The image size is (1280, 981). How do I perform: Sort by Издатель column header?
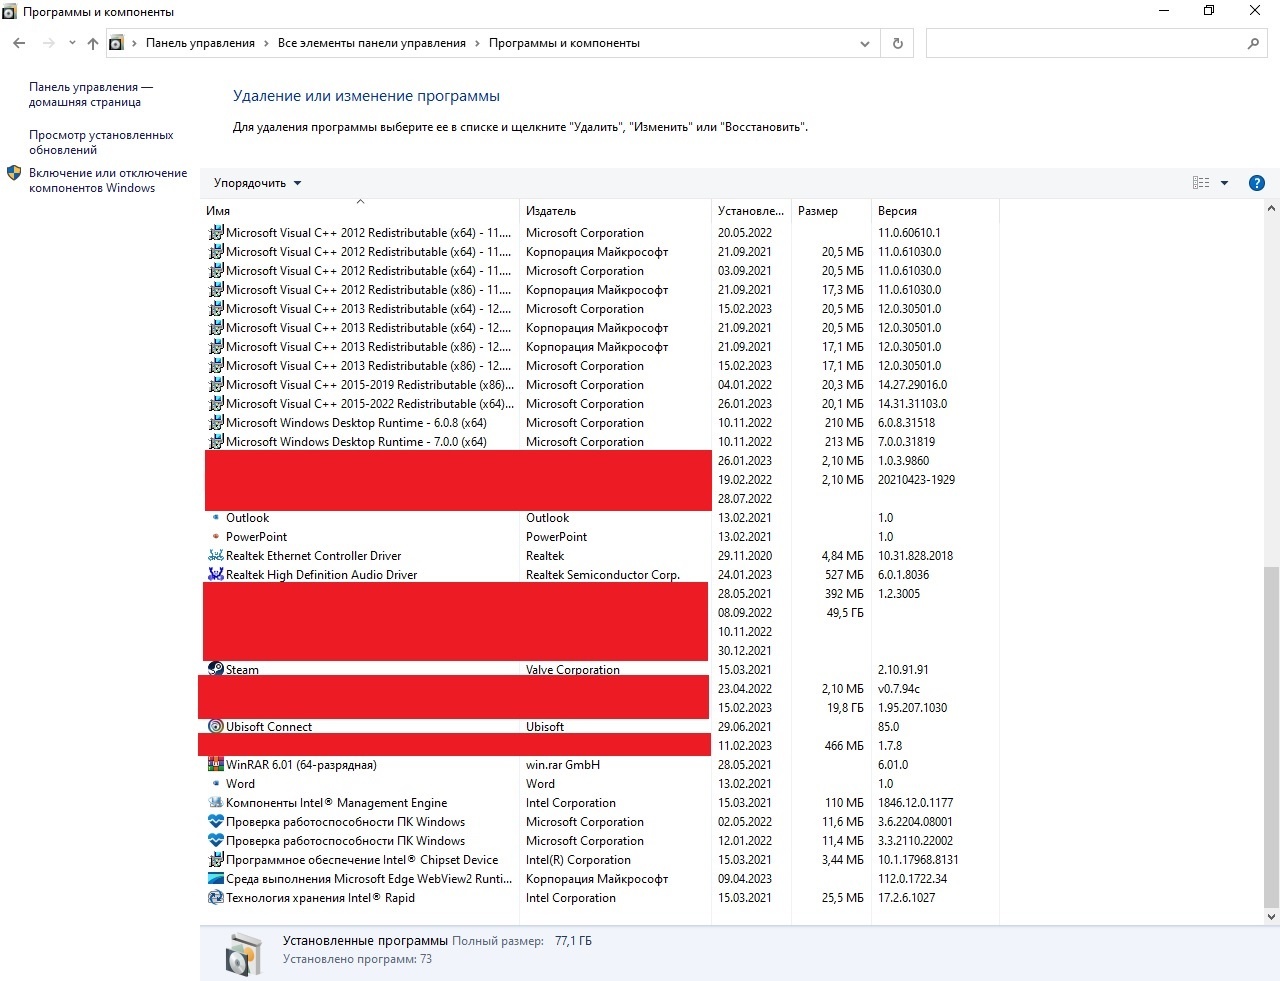pos(615,211)
